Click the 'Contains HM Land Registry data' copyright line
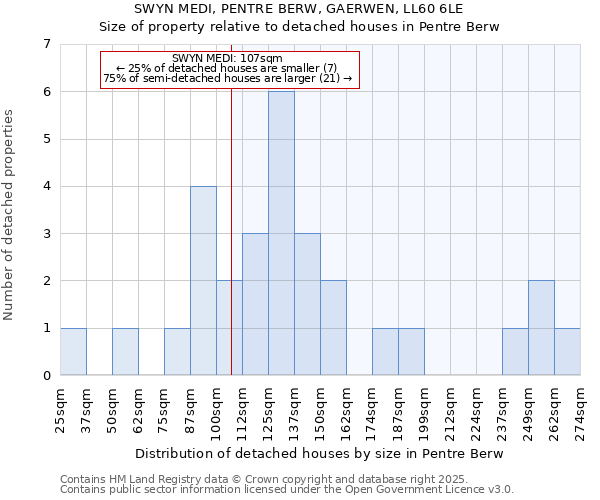The image size is (600, 500). click(x=264, y=479)
